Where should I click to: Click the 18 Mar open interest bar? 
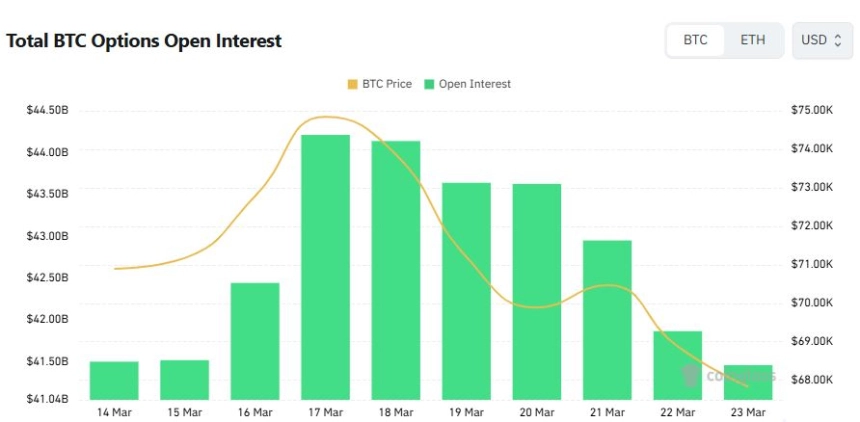point(396,270)
